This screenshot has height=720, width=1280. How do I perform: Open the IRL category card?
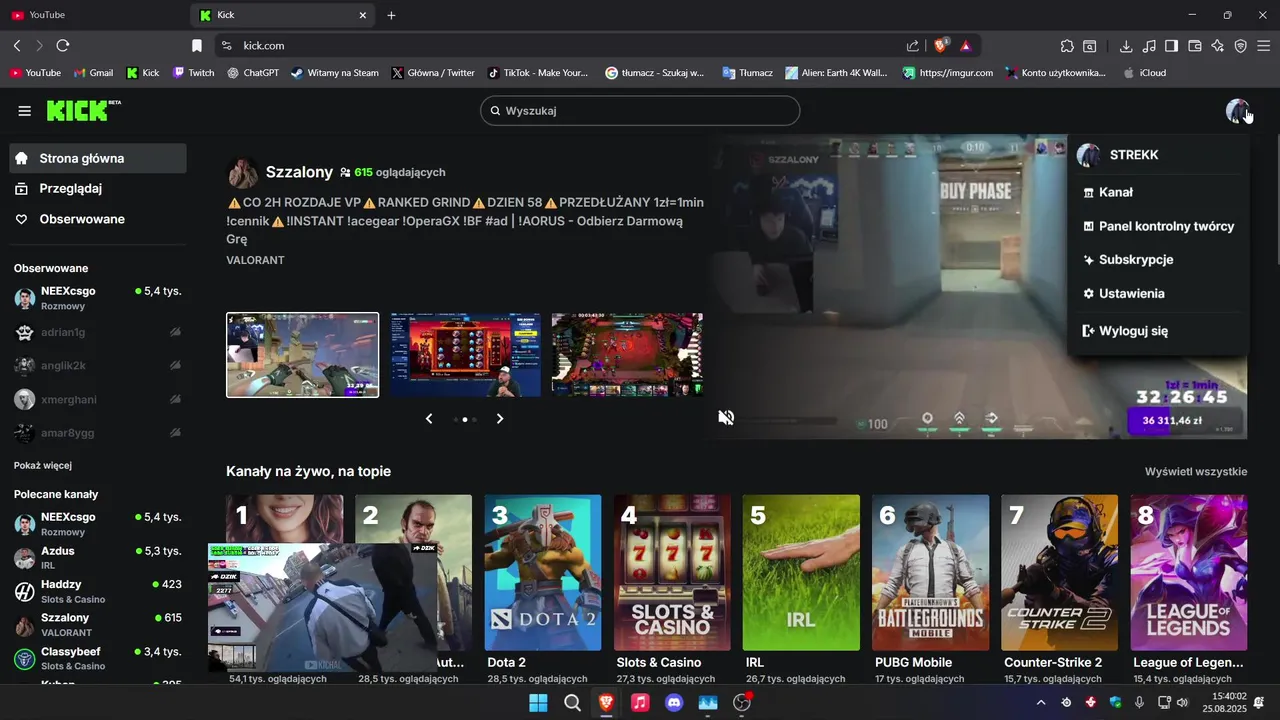pos(801,573)
